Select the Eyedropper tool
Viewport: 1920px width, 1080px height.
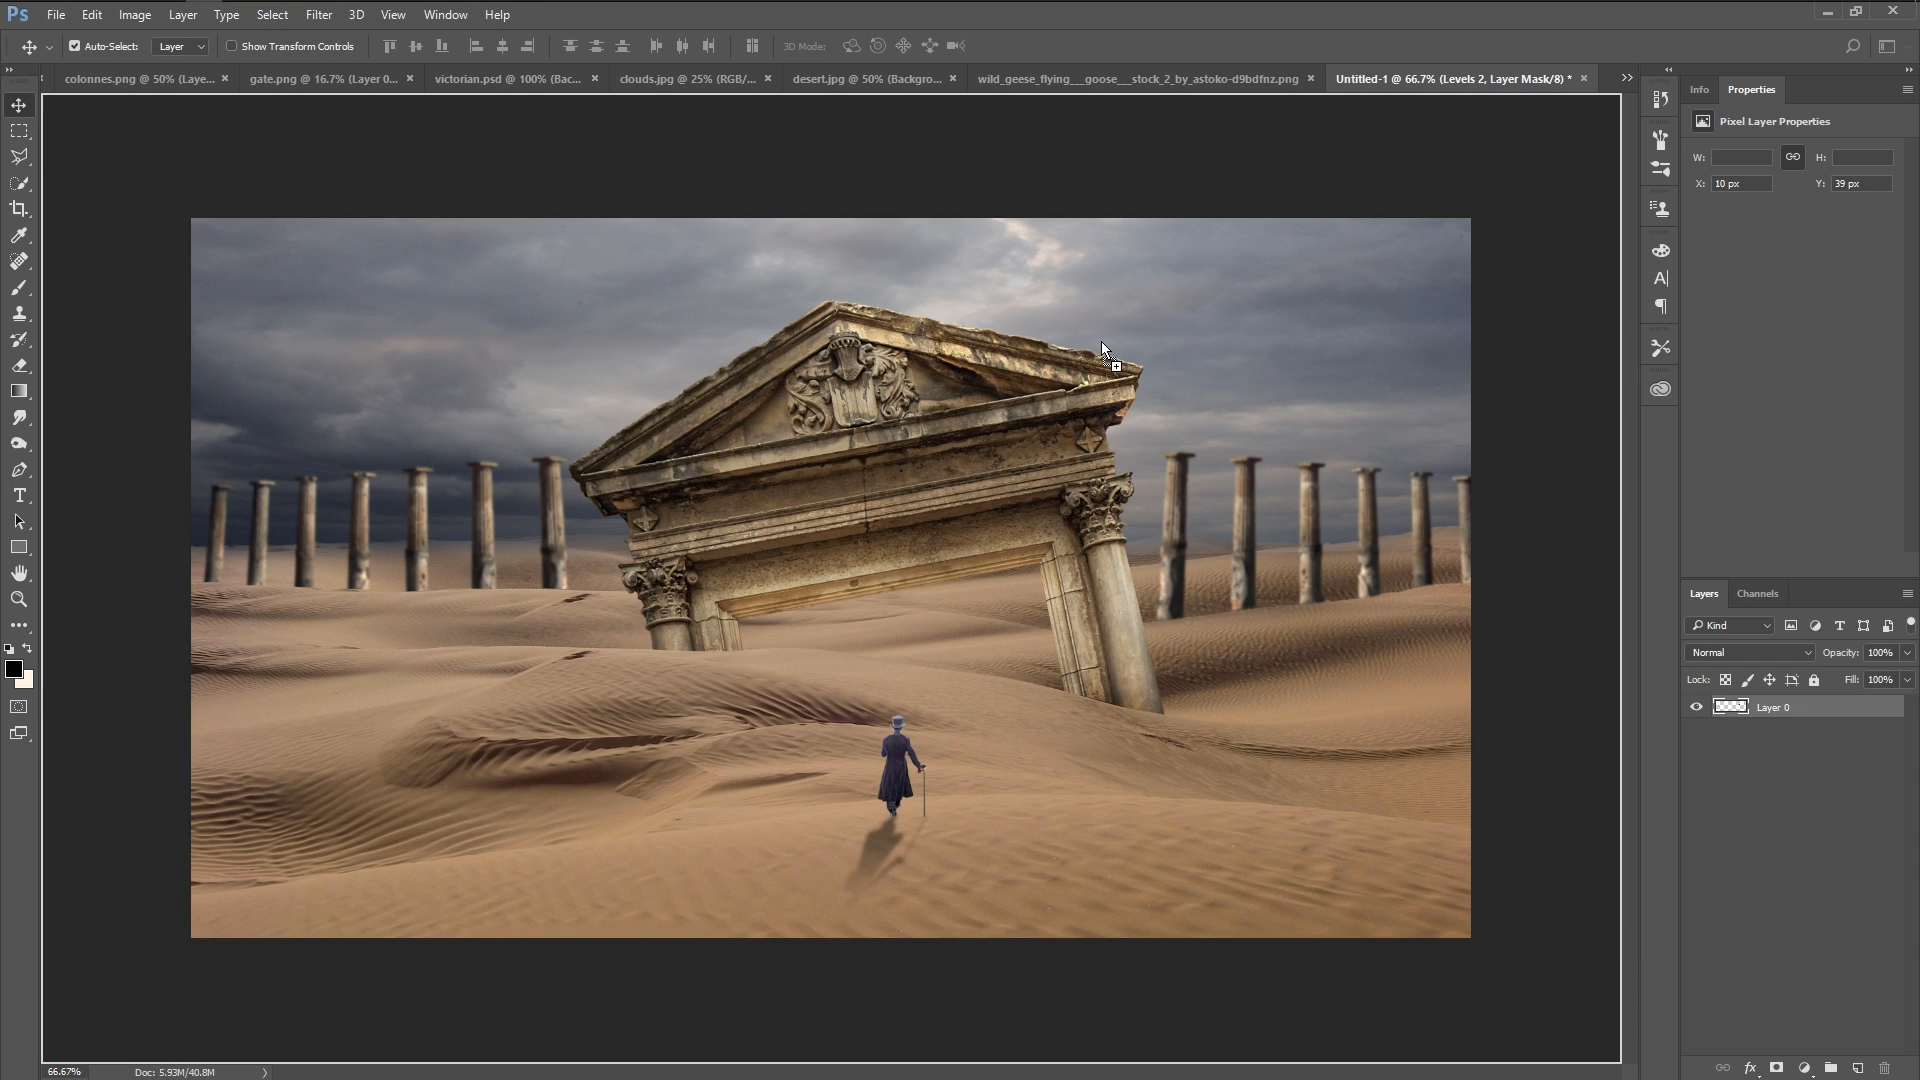pyautogui.click(x=19, y=235)
